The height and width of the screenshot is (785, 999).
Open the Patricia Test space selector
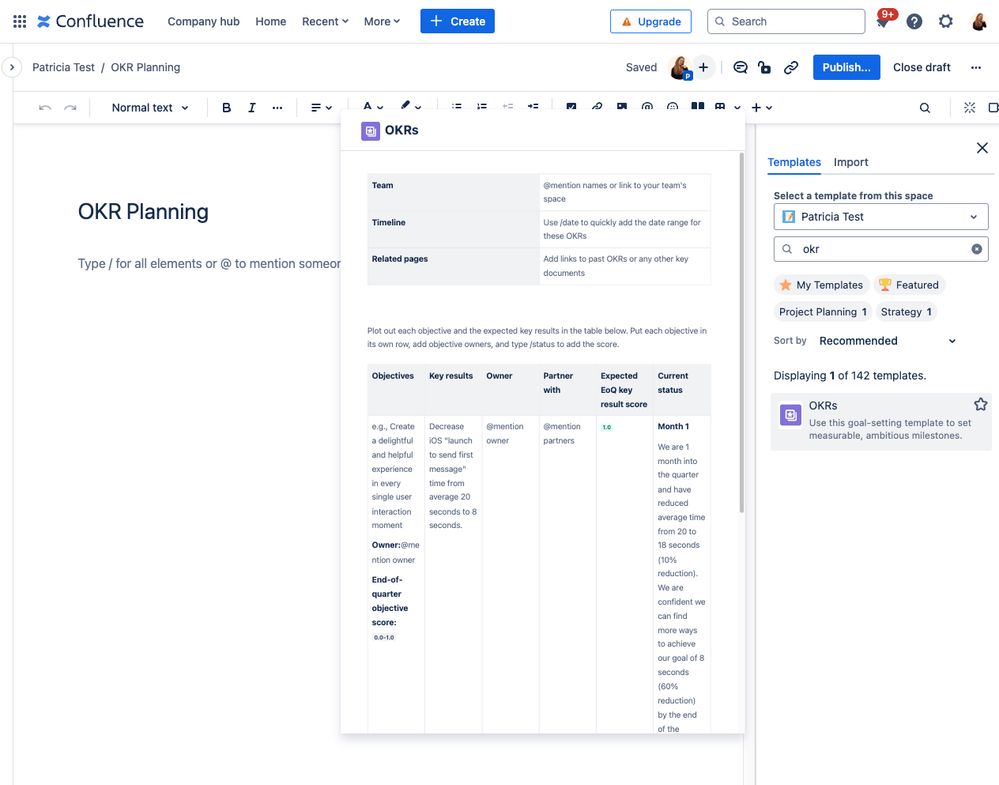coord(880,216)
